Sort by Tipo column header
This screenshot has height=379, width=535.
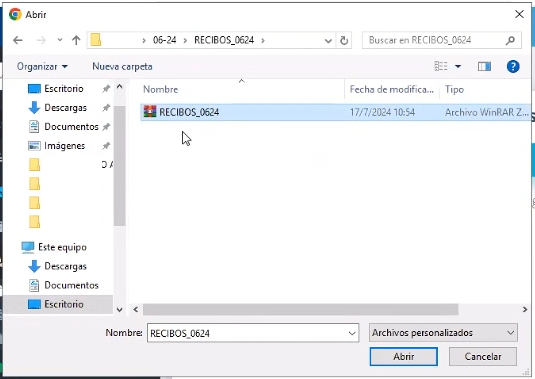click(454, 89)
